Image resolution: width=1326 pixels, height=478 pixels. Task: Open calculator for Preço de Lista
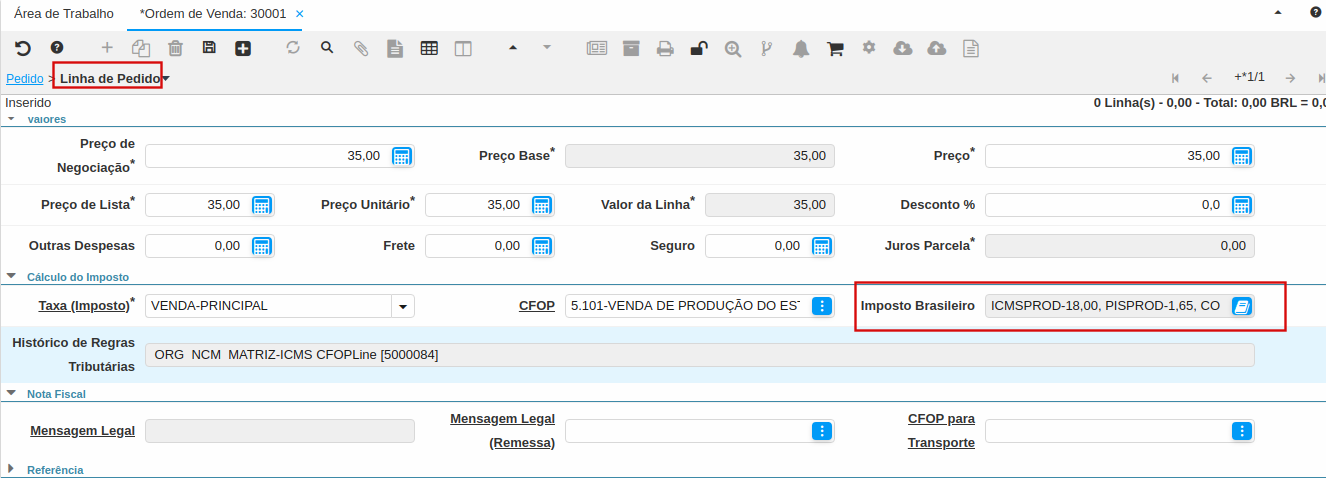pos(262,205)
